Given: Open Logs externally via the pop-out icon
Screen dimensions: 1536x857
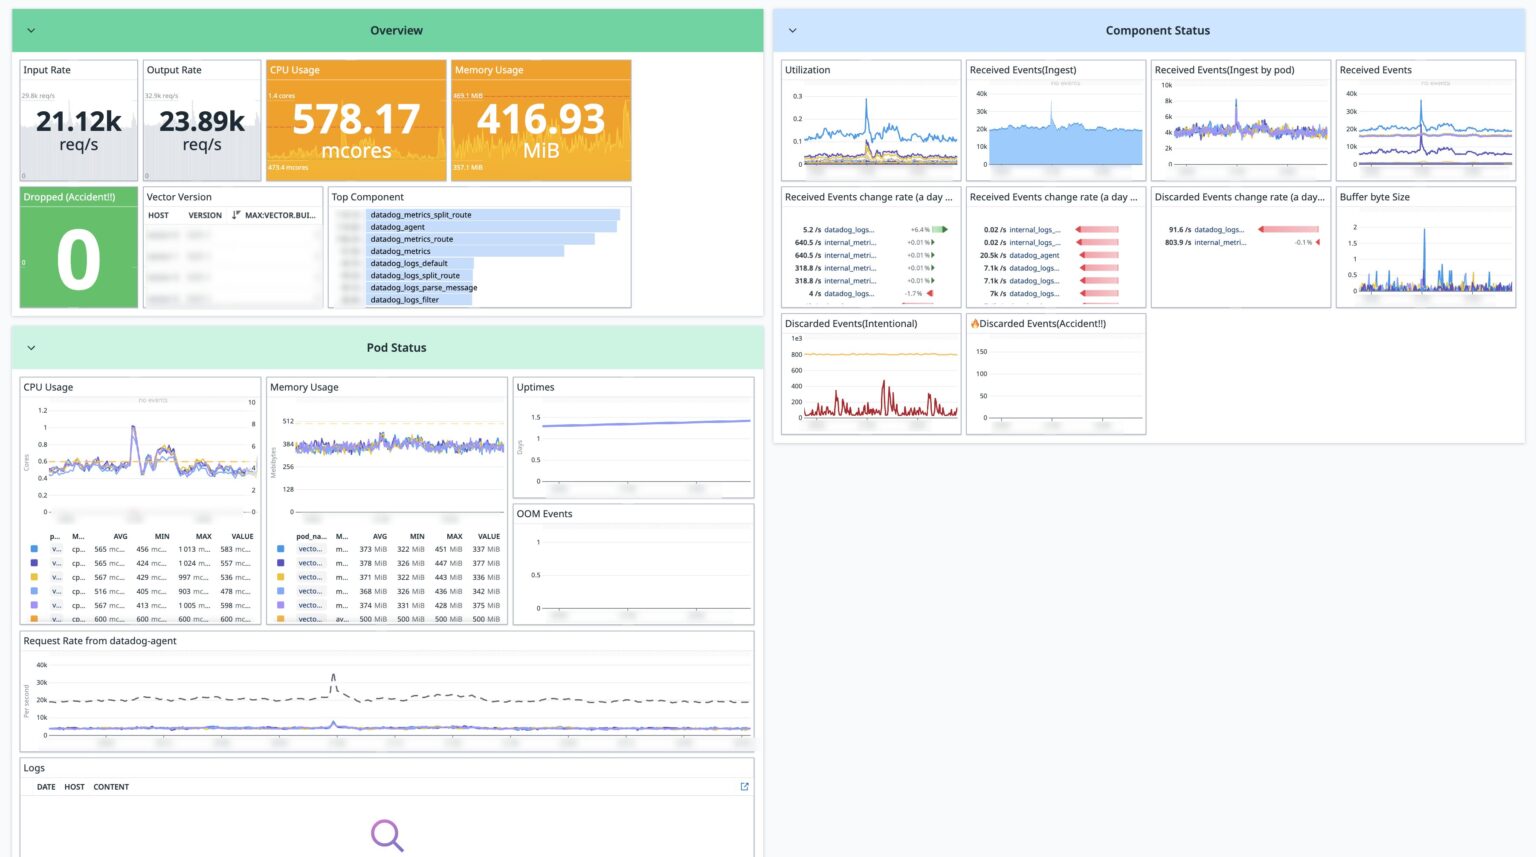Looking at the screenshot, I should click(744, 787).
